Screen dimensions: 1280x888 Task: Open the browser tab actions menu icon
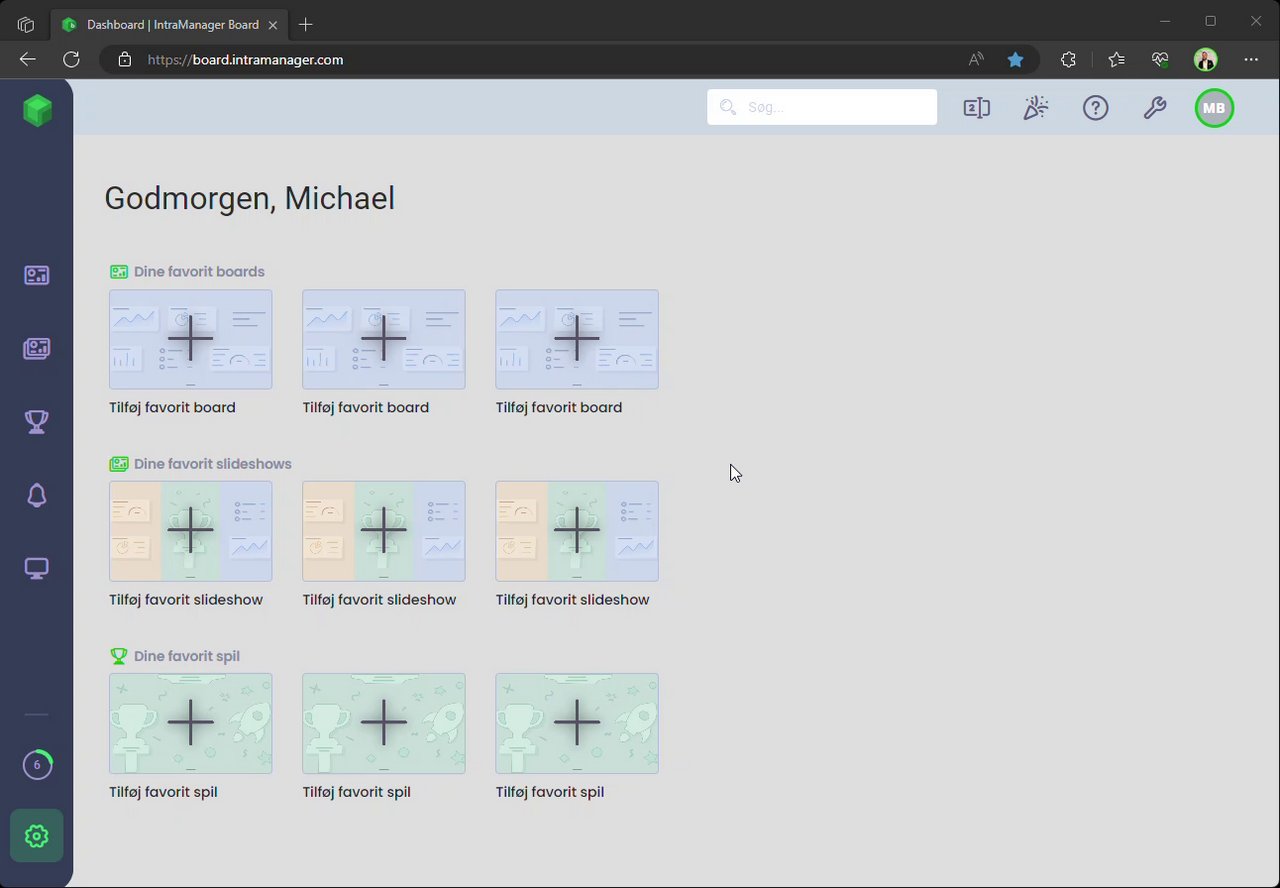tap(26, 24)
